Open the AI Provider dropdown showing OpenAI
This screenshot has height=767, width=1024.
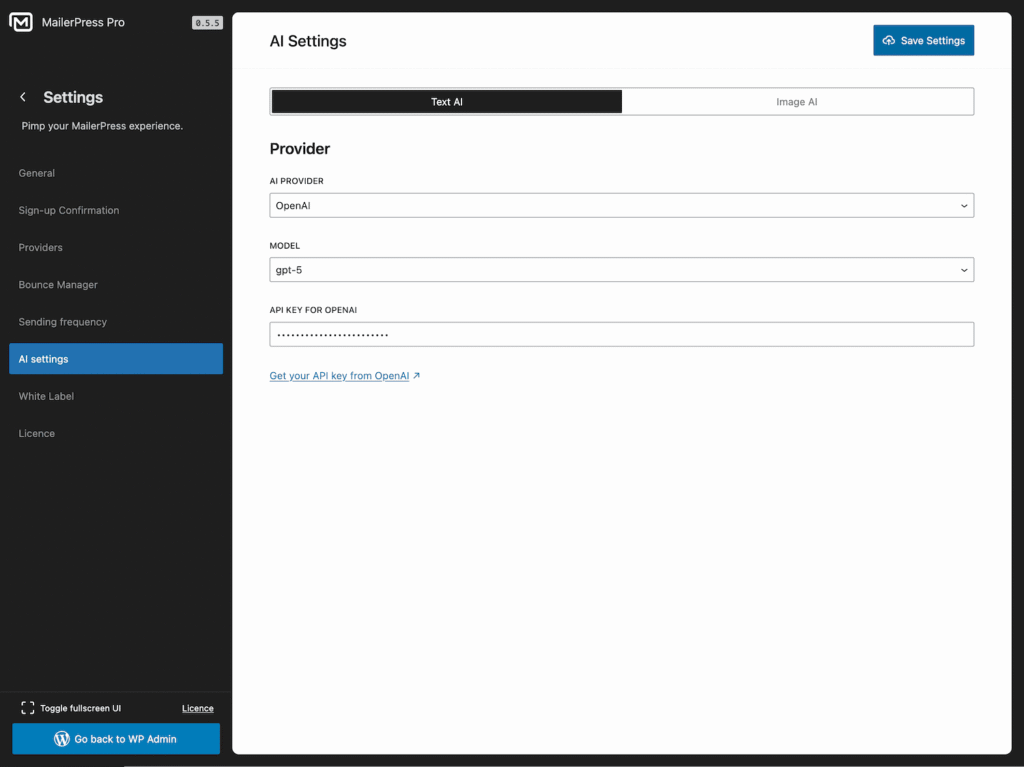(620, 205)
